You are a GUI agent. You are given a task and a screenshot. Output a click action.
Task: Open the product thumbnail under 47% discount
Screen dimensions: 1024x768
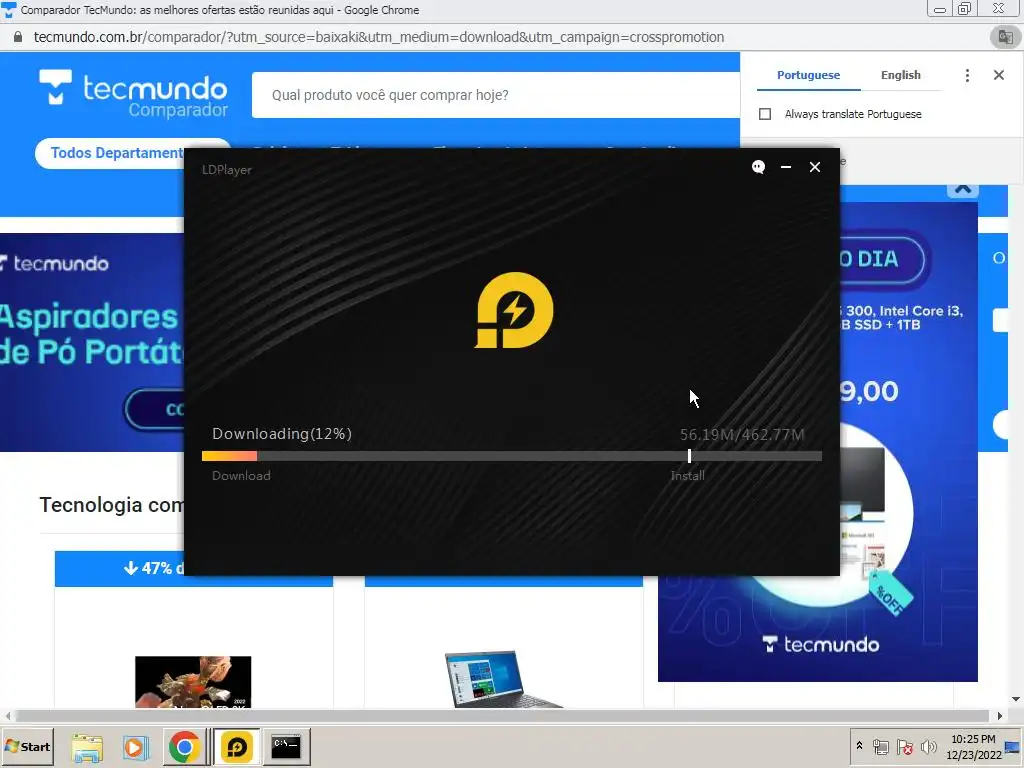[193, 682]
